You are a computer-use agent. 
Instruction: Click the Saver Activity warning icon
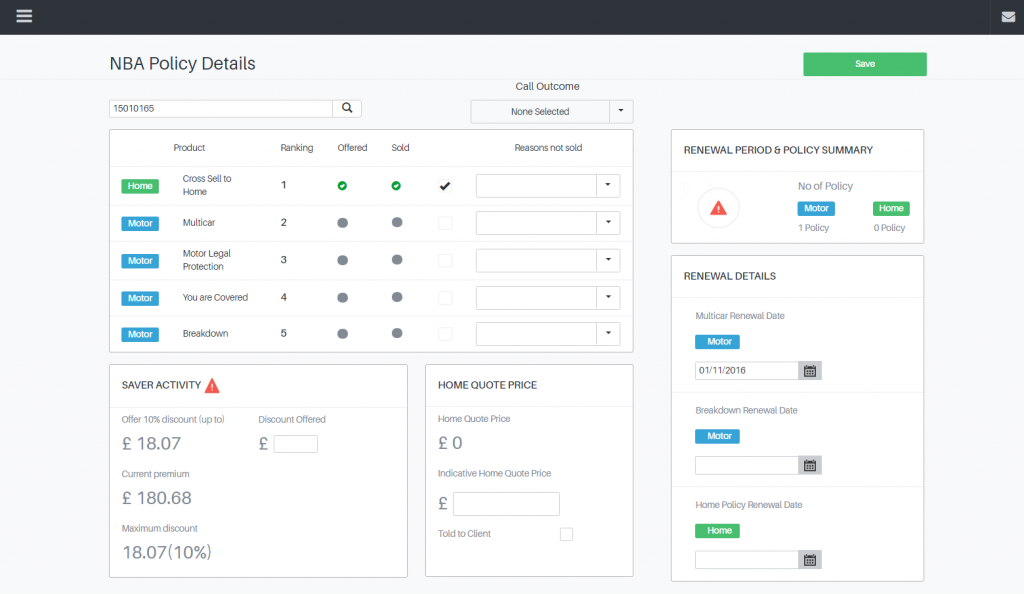pos(212,385)
